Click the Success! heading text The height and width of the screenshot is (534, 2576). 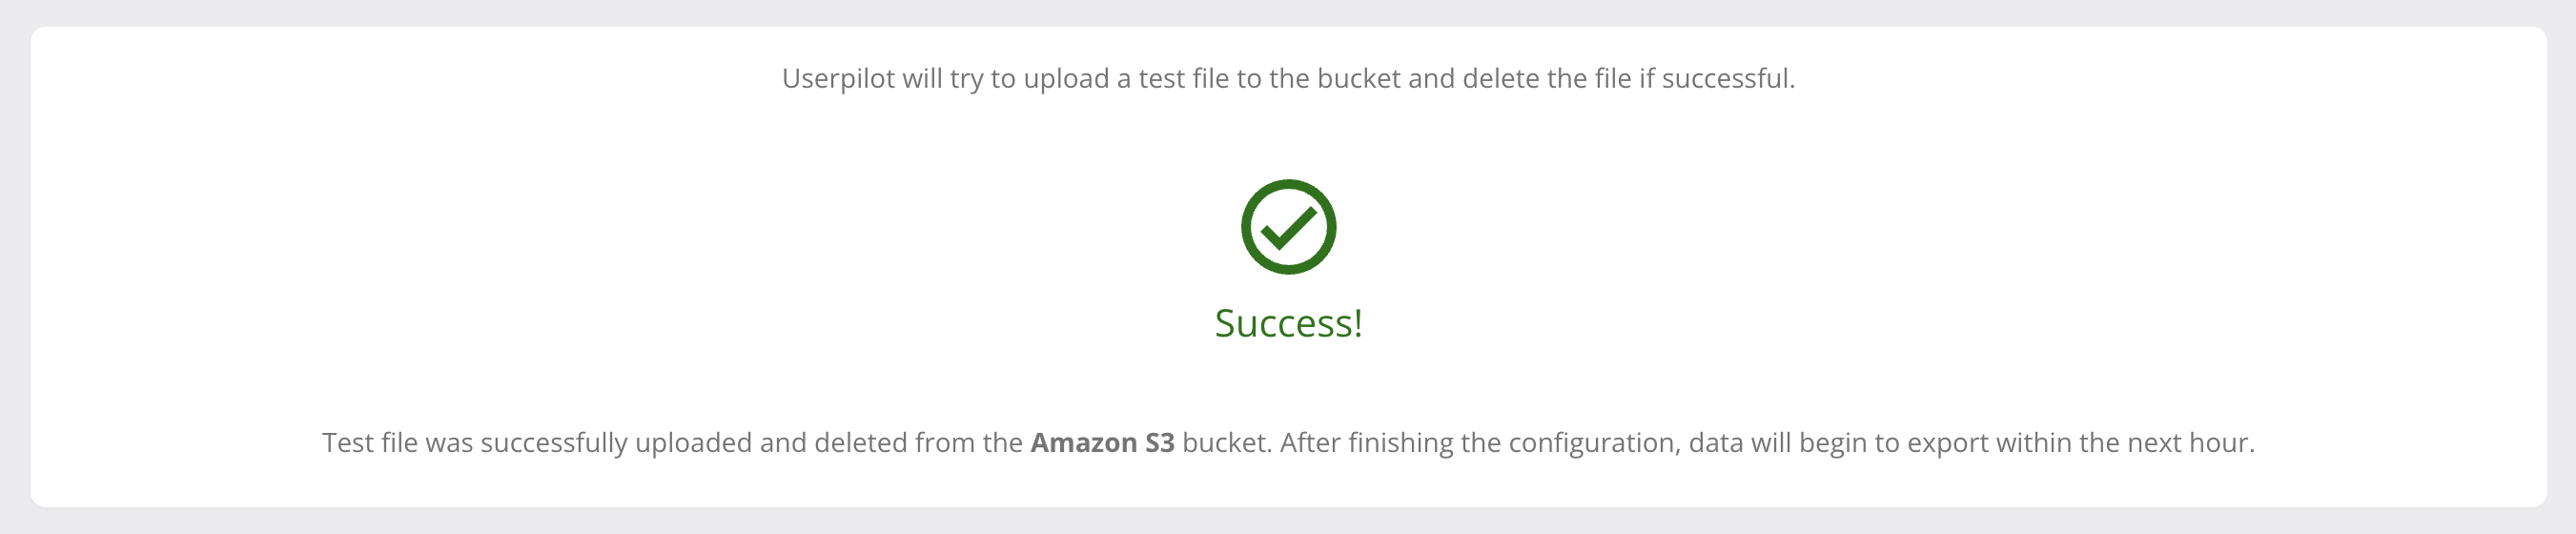coord(1288,323)
